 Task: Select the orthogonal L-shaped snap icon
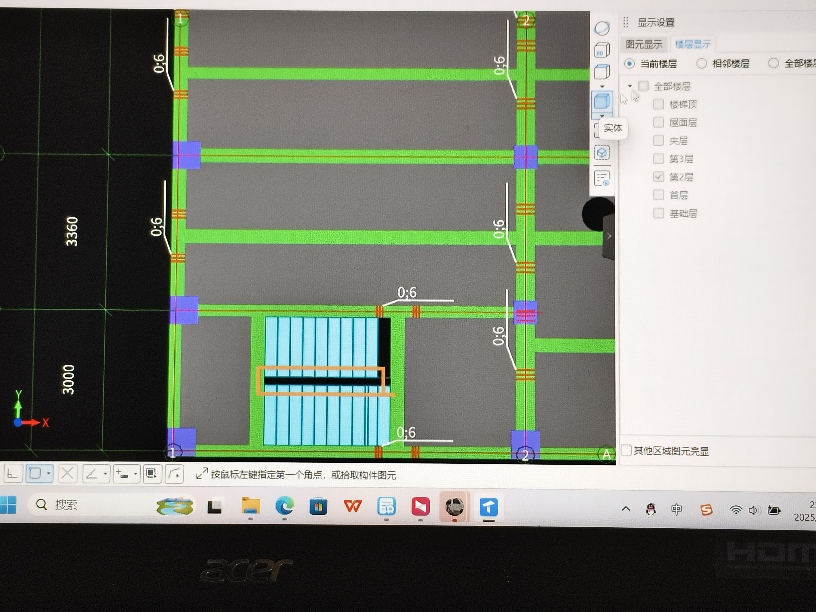[12, 474]
